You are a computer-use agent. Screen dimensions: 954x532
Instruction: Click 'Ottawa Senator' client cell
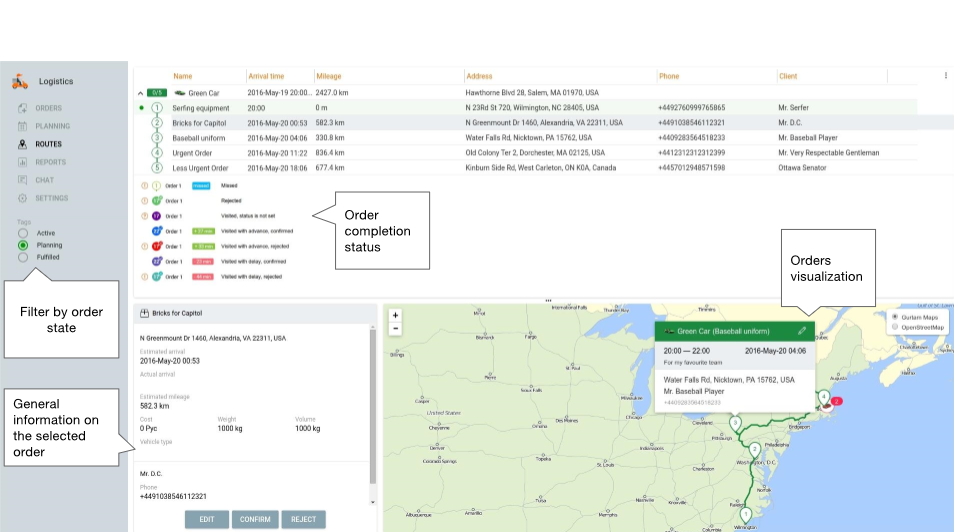click(802, 168)
